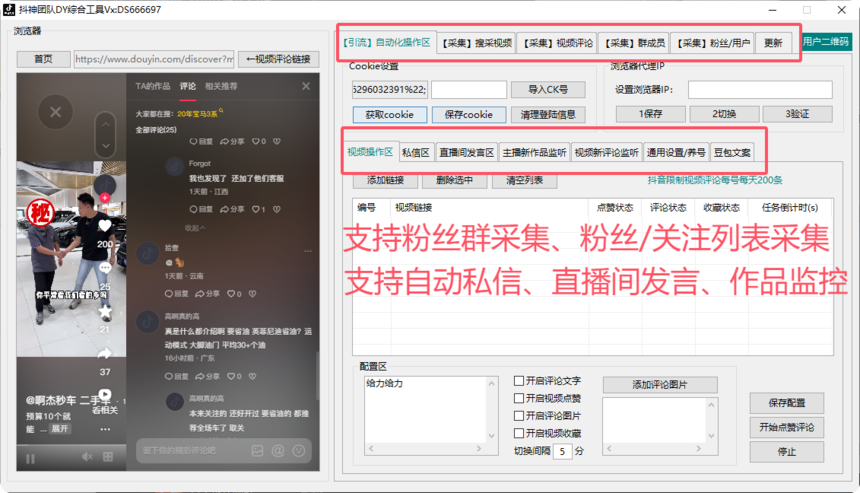Share the comment by 拾壹
This screenshot has width=860, height=493.
207,293
